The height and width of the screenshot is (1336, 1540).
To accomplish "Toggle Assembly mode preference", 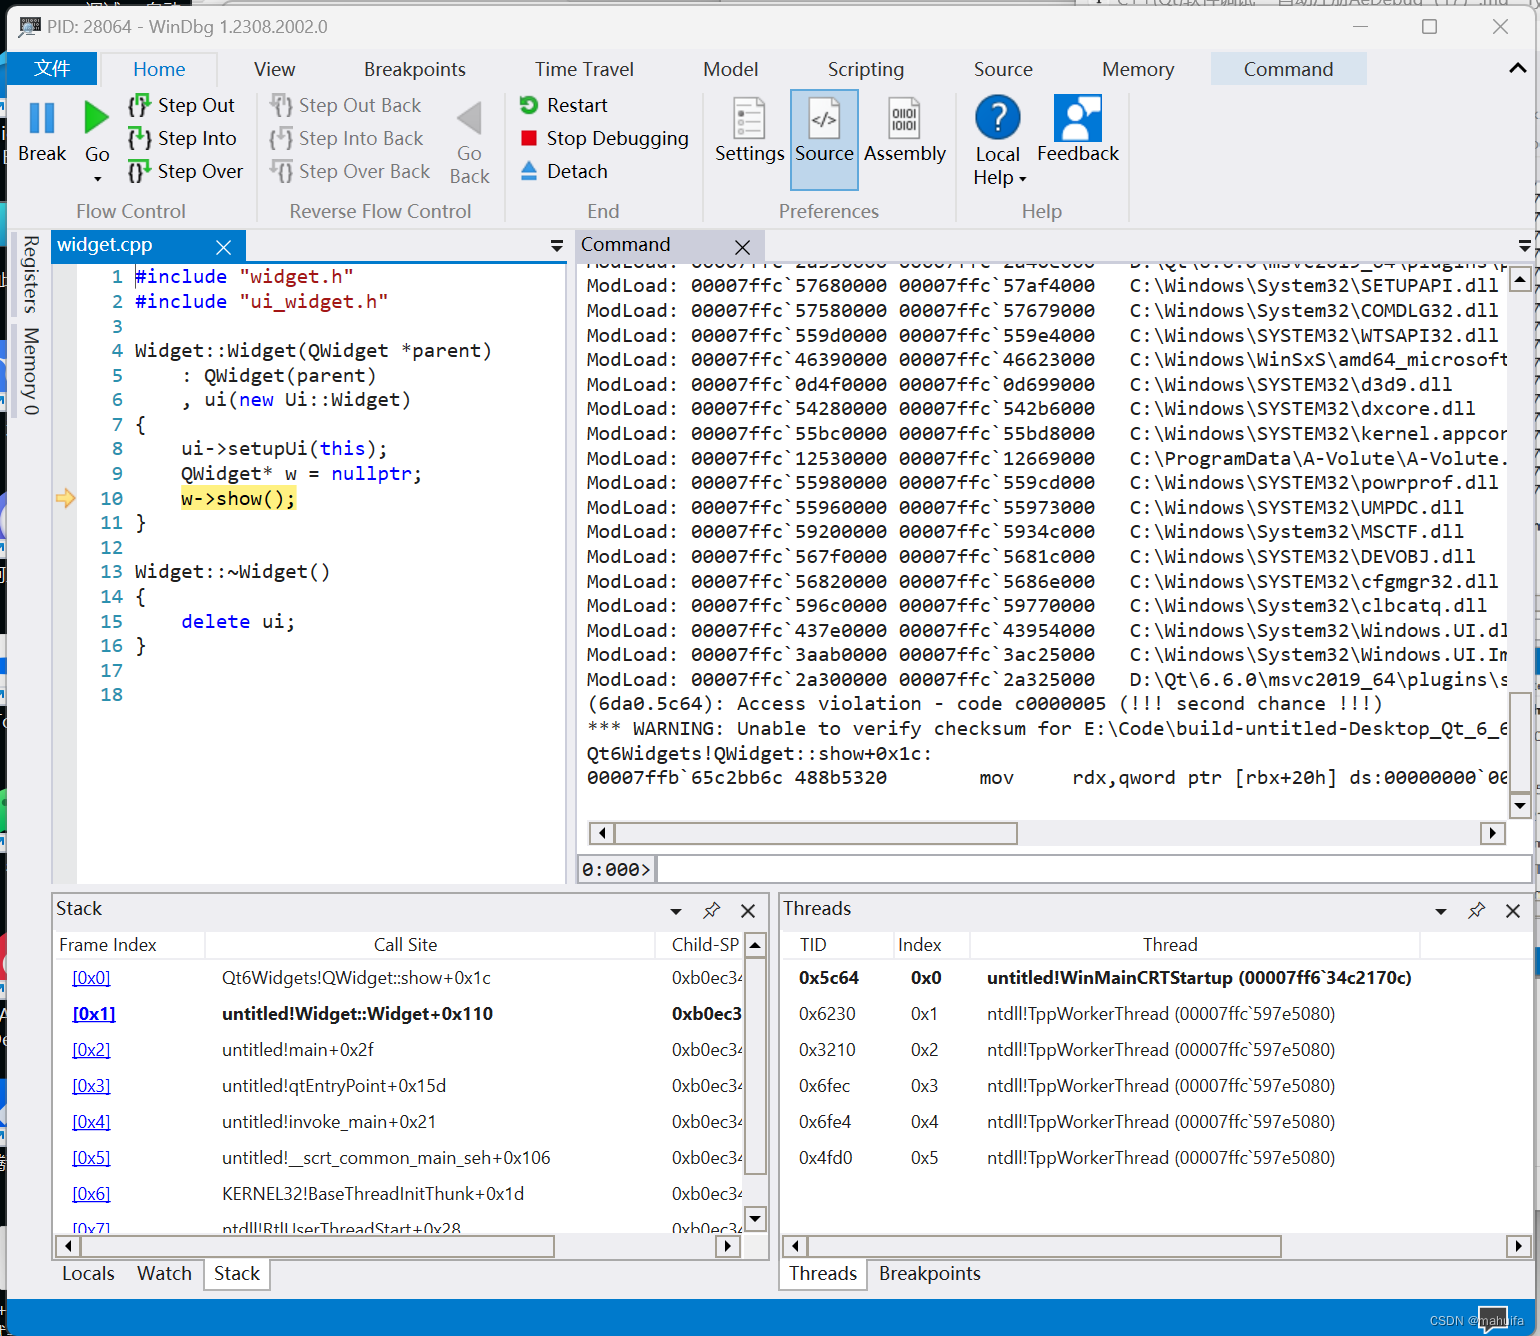I will click(905, 130).
